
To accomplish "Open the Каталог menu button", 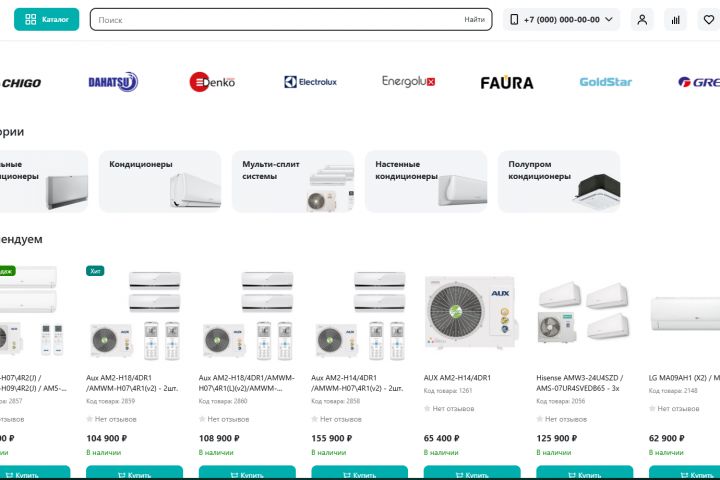I will 46,19.
